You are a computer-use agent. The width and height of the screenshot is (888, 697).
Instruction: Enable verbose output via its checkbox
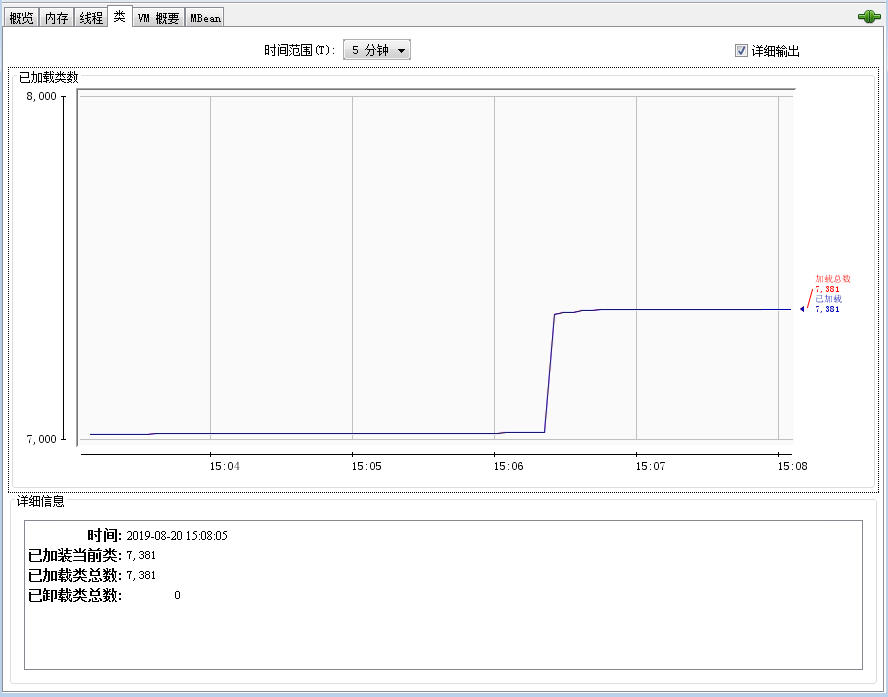[x=742, y=50]
